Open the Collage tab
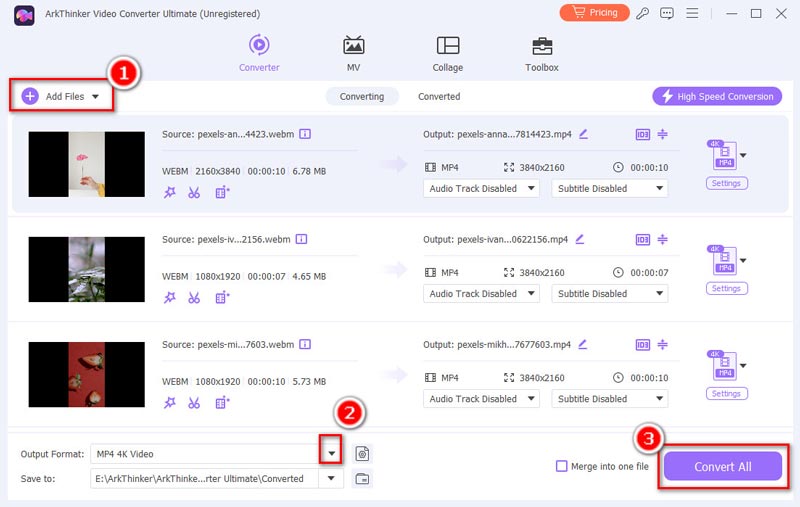Viewport: 800px width, 507px height. click(447, 53)
